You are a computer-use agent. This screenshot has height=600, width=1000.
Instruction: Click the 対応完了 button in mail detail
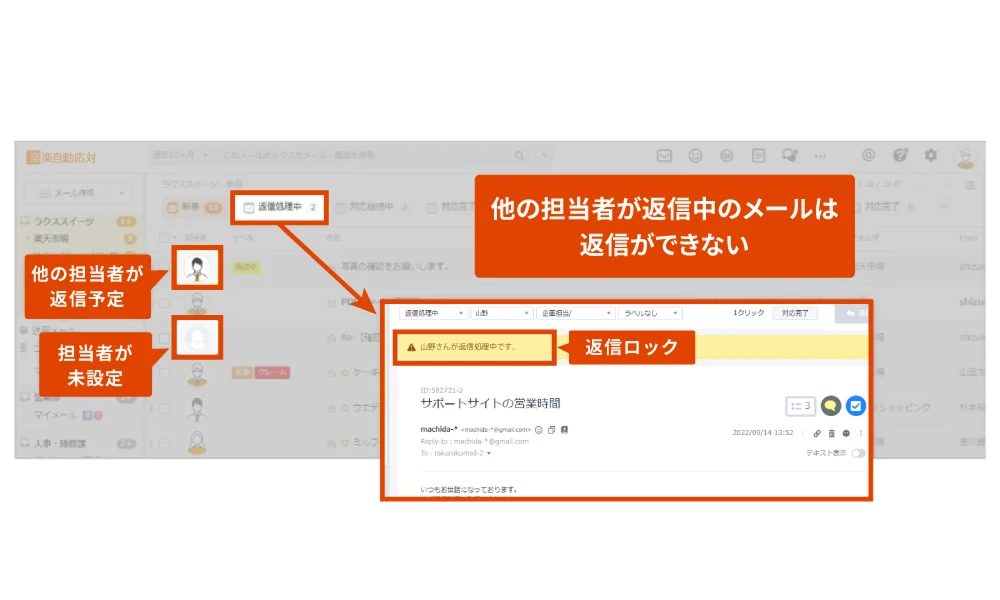click(x=795, y=313)
